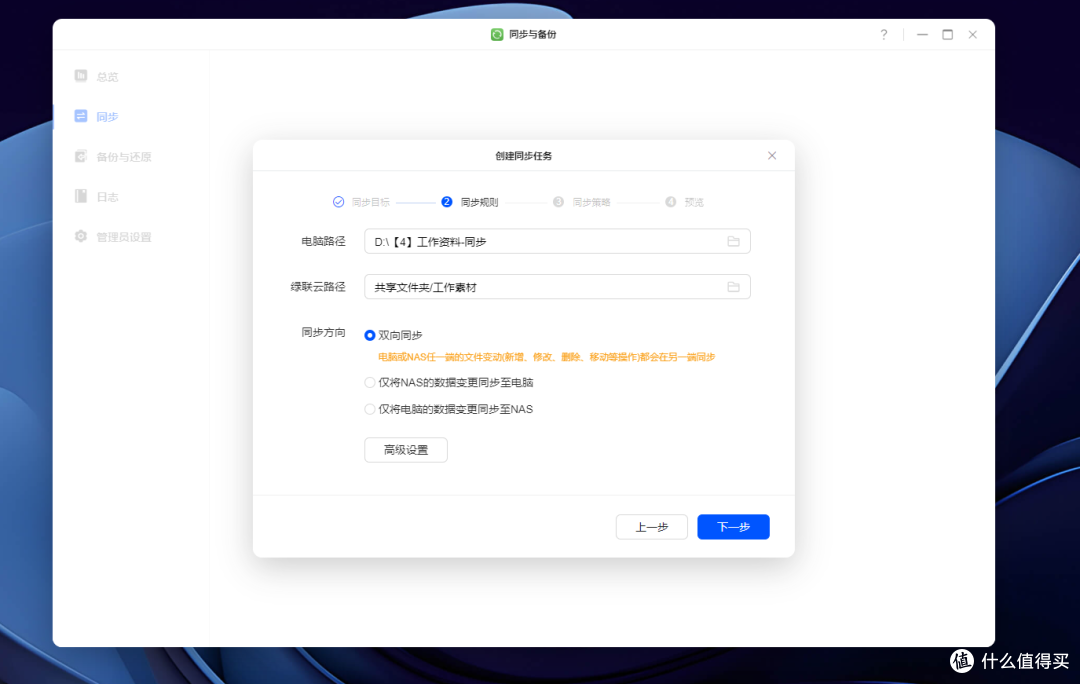Minimize the 同步与备份 window
The image size is (1080, 684).
[x=922, y=34]
